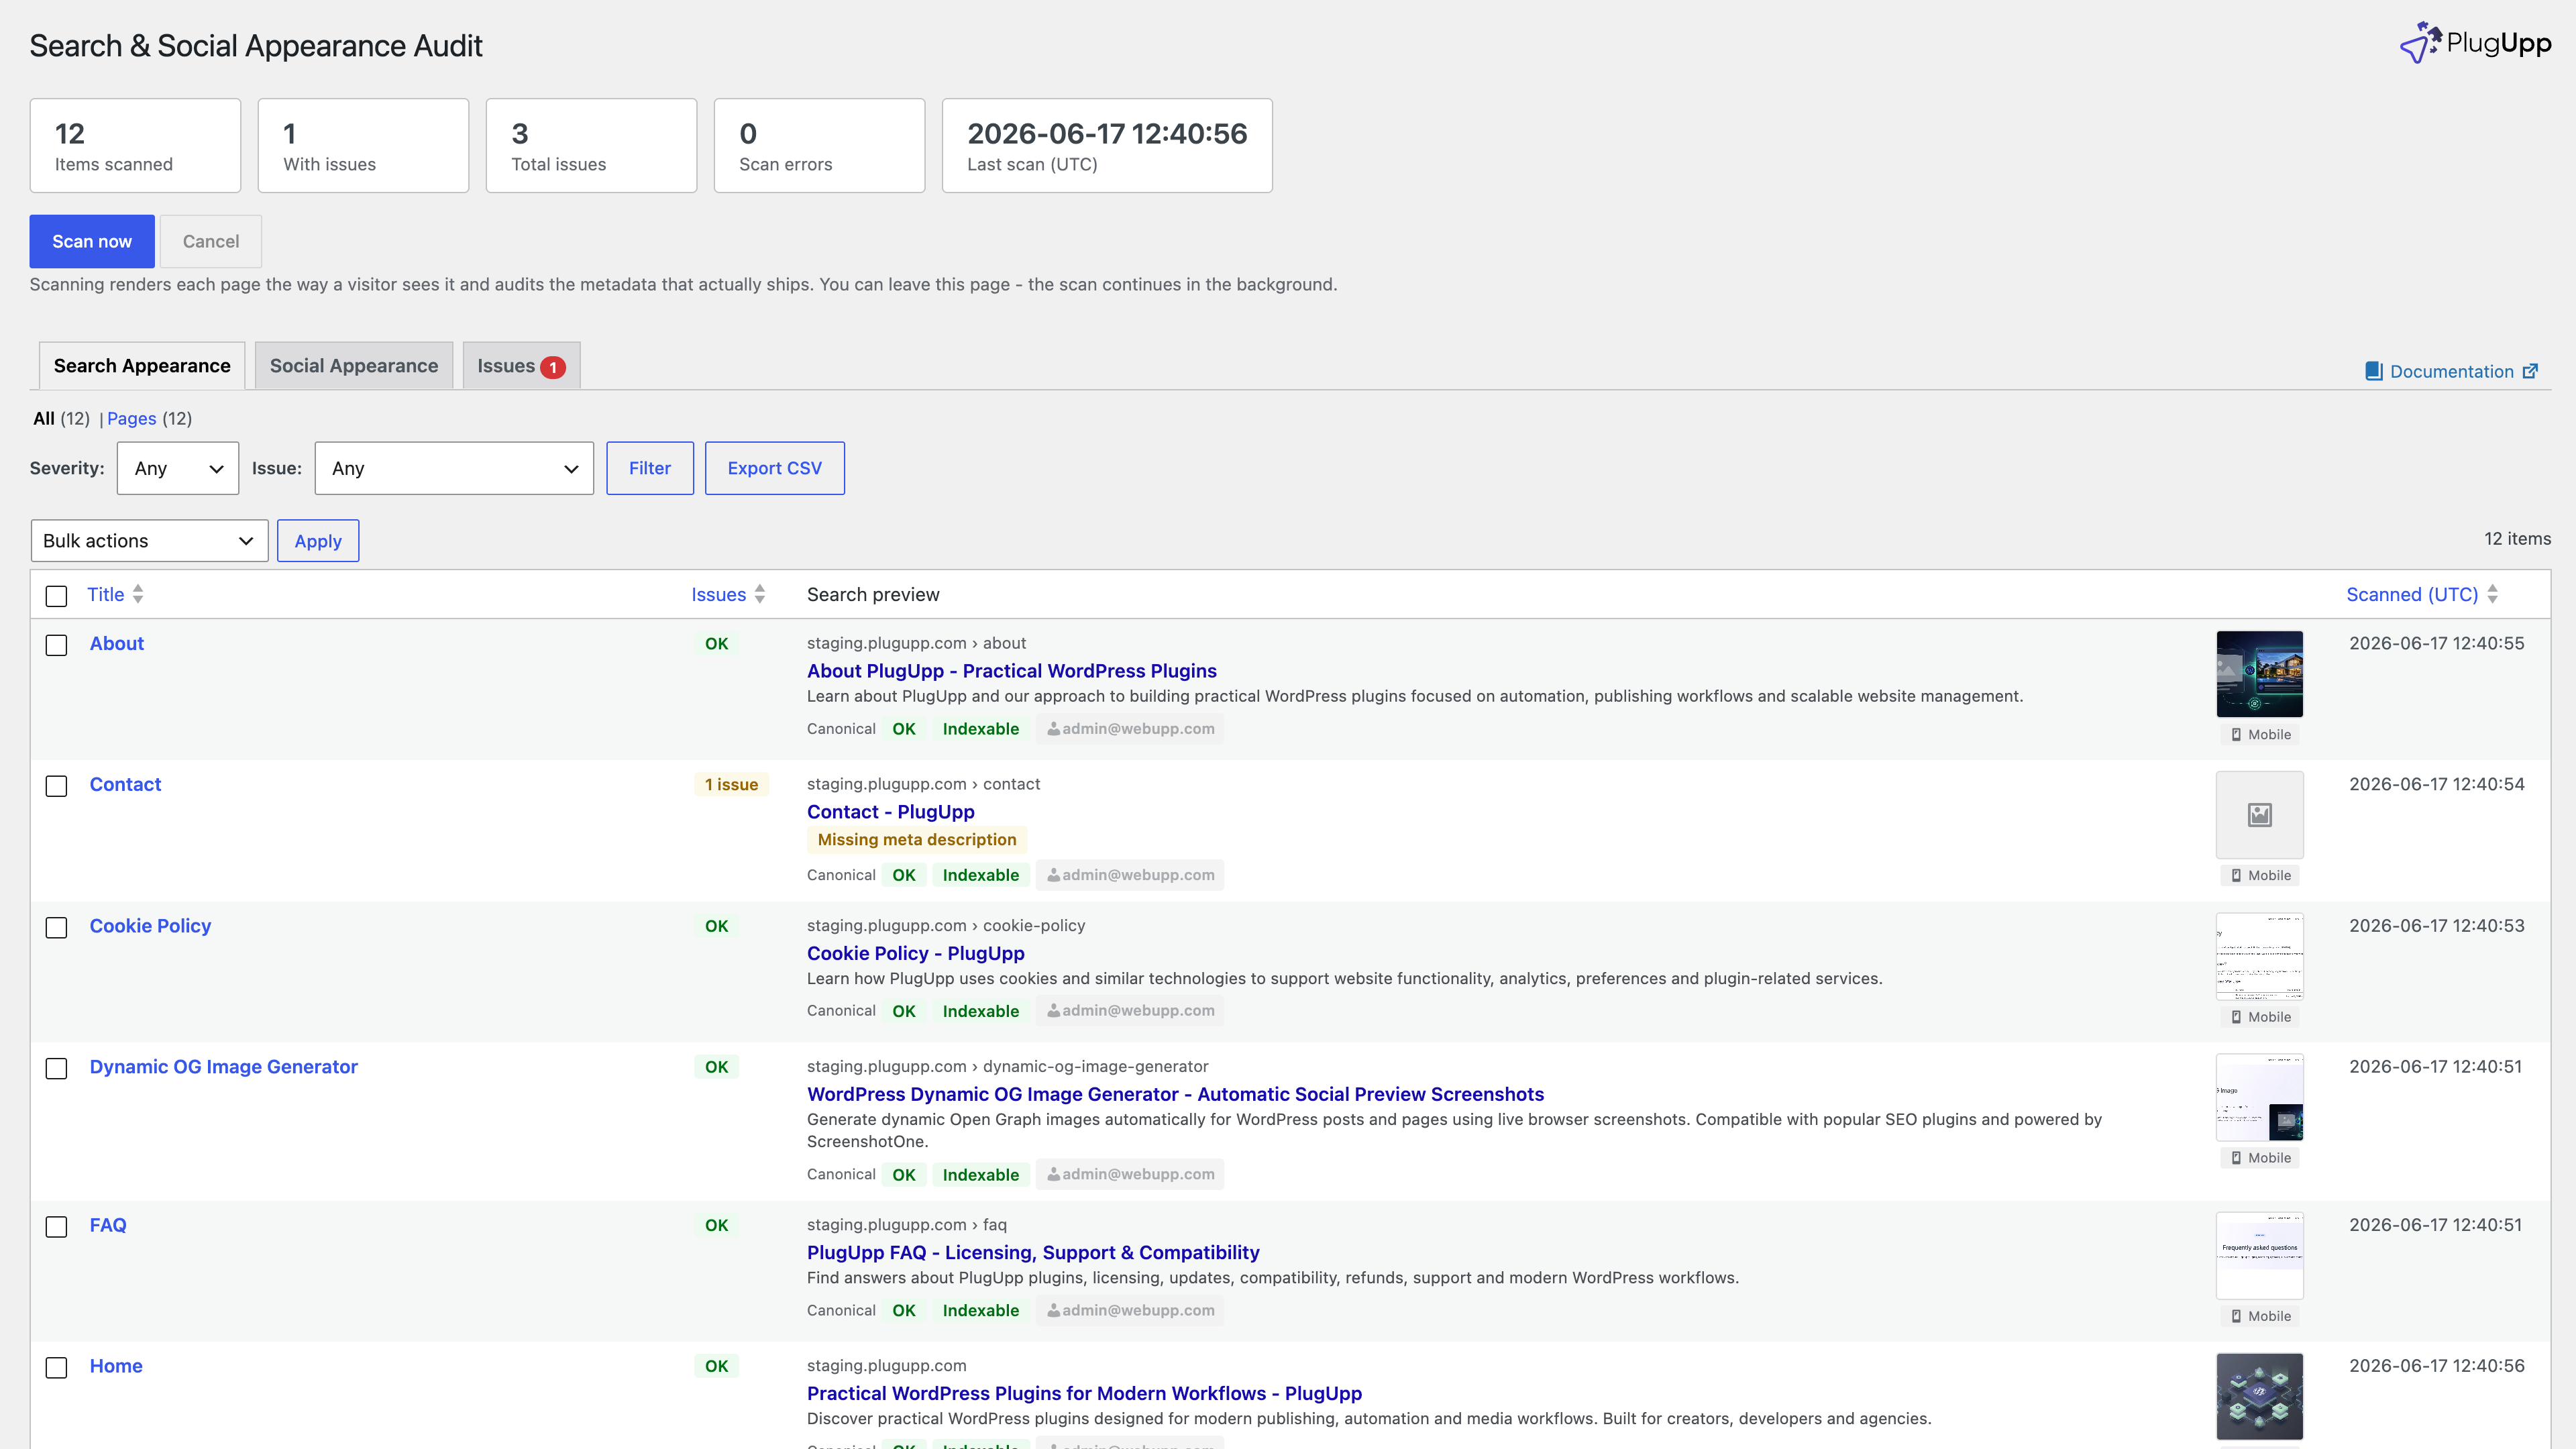Viewport: 2576px width, 1449px height.
Task: Open the Severity dropdown
Action: pos(178,468)
